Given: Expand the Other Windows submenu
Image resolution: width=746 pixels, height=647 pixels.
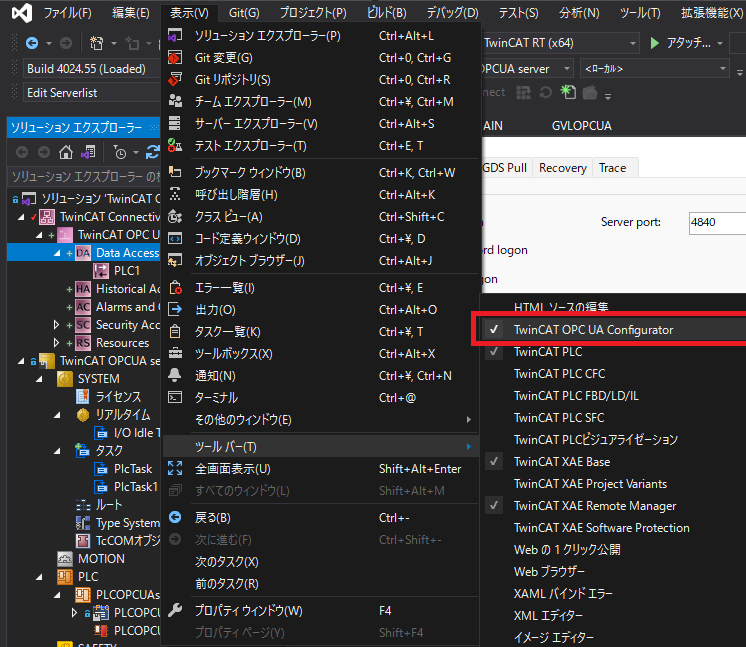Looking at the screenshot, I should point(320,420).
